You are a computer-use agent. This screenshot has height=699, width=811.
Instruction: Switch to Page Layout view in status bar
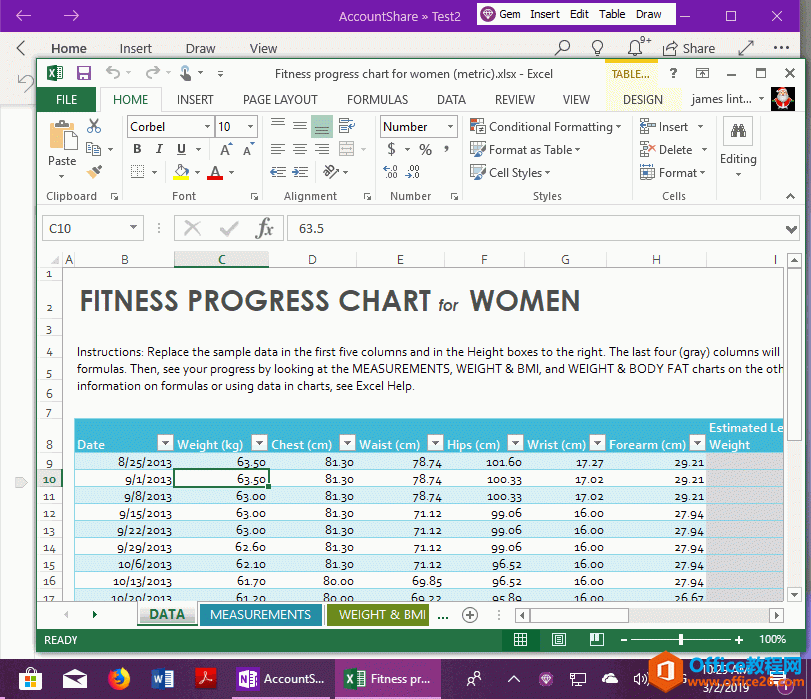pos(559,639)
